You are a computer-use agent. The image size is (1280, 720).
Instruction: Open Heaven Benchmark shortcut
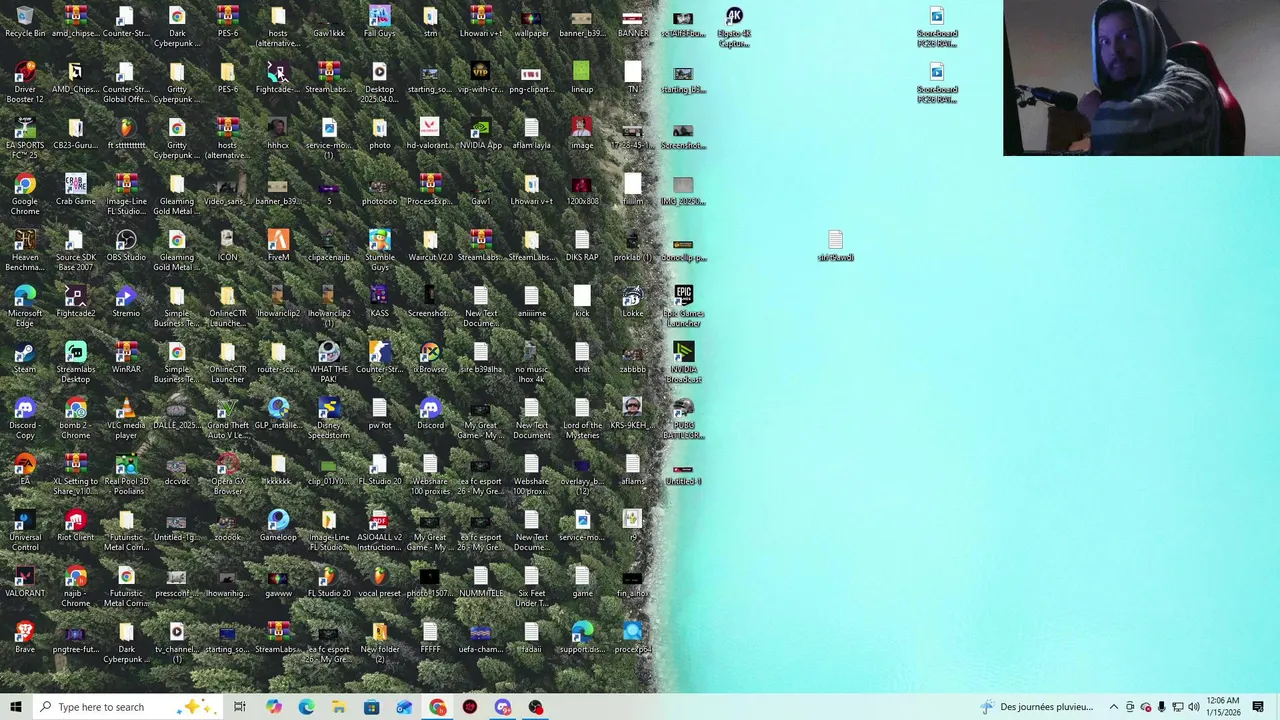25,251
